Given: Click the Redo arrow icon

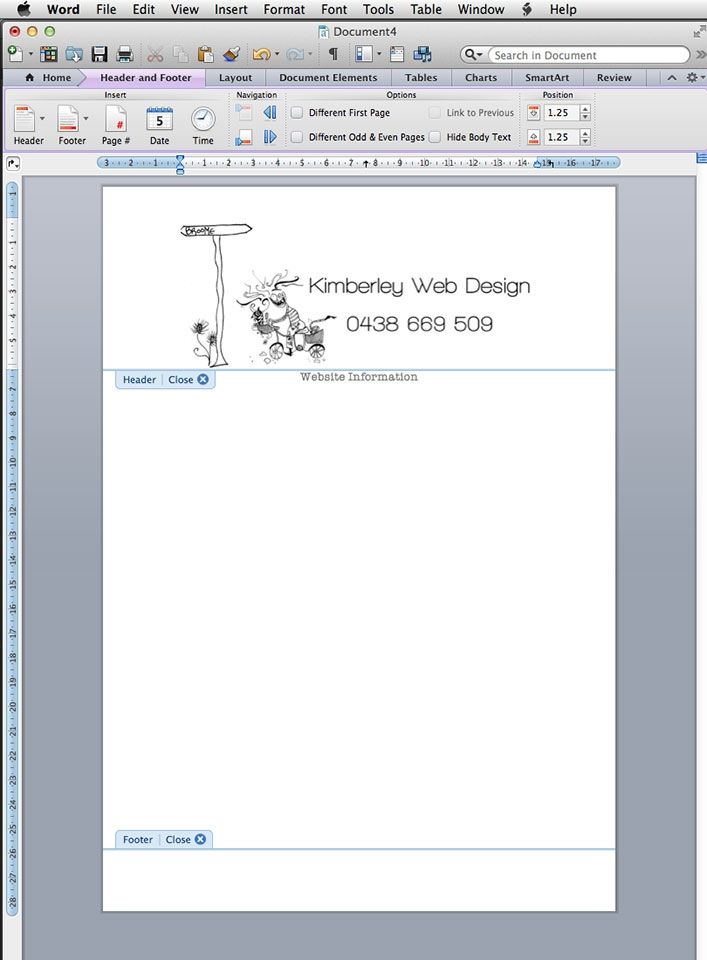Looking at the screenshot, I should (295, 54).
